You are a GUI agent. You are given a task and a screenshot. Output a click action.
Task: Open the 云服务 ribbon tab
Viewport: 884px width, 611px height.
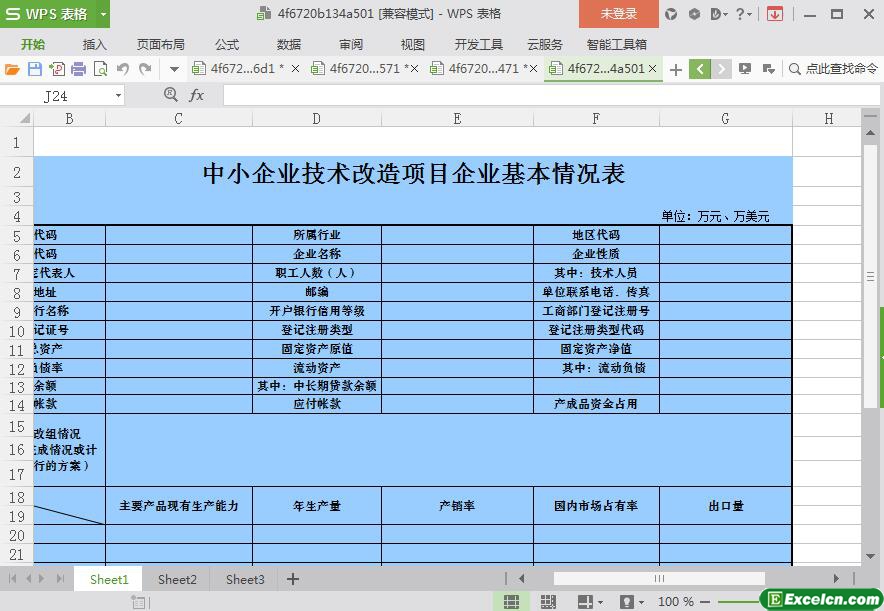(545, 45)
